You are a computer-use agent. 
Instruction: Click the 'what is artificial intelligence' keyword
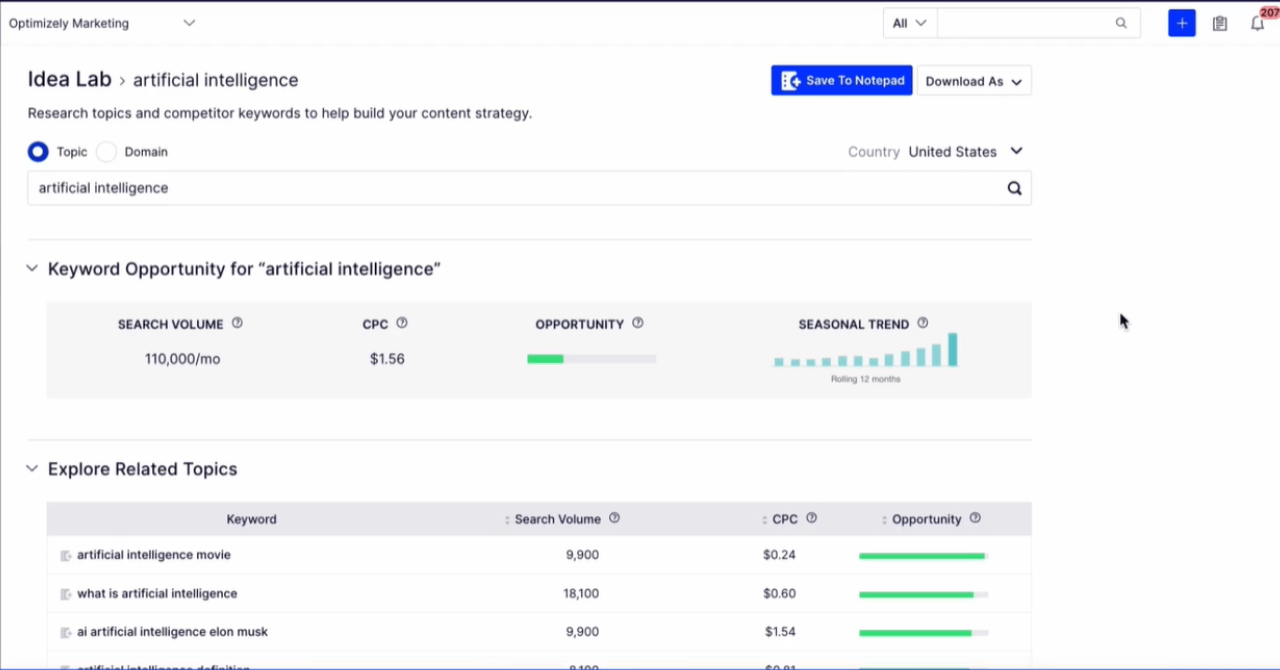157,594
